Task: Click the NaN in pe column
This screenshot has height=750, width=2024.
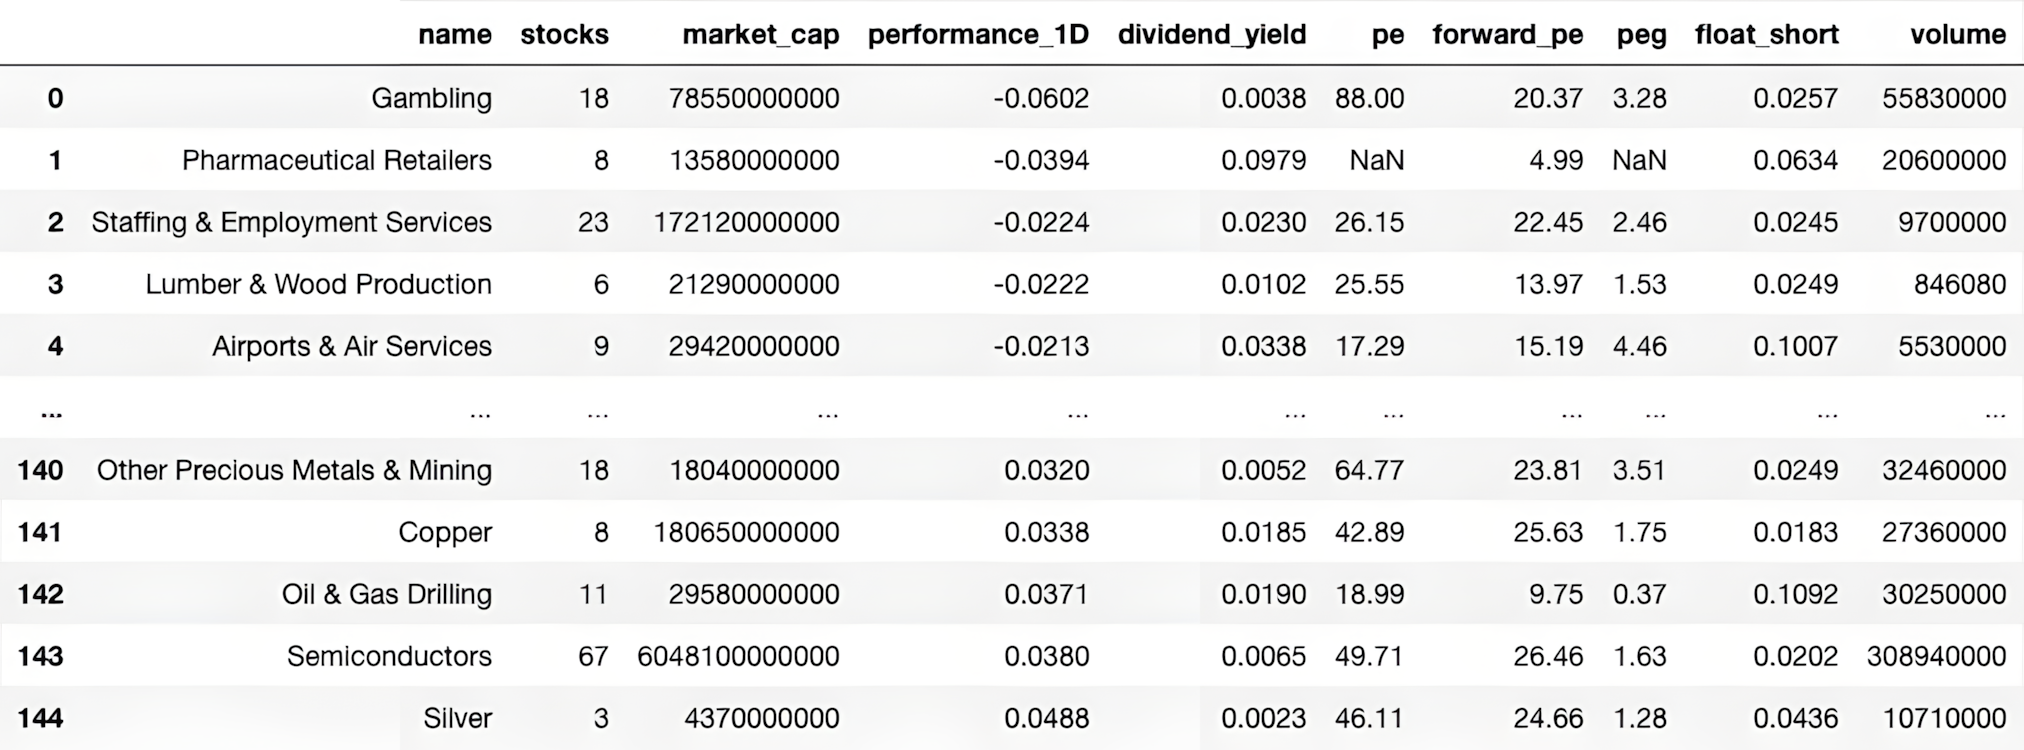Action: 1376,160
